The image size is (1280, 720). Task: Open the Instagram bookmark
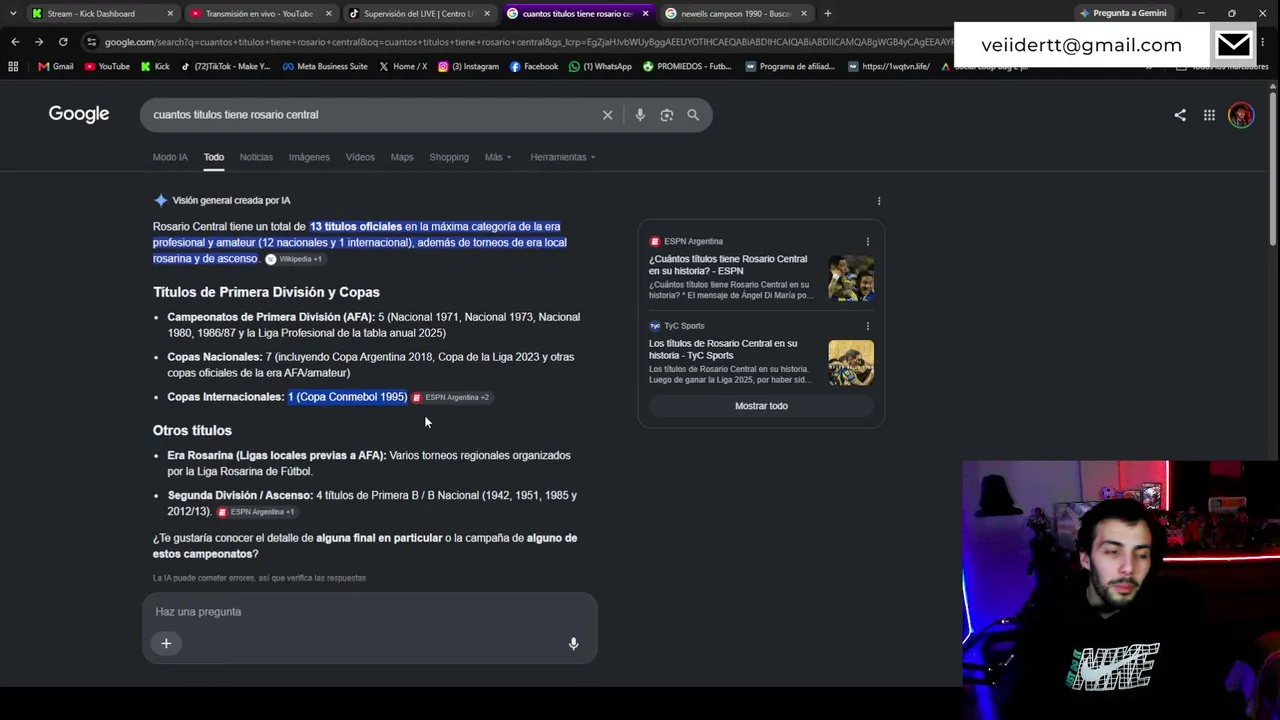click(468, 67)
